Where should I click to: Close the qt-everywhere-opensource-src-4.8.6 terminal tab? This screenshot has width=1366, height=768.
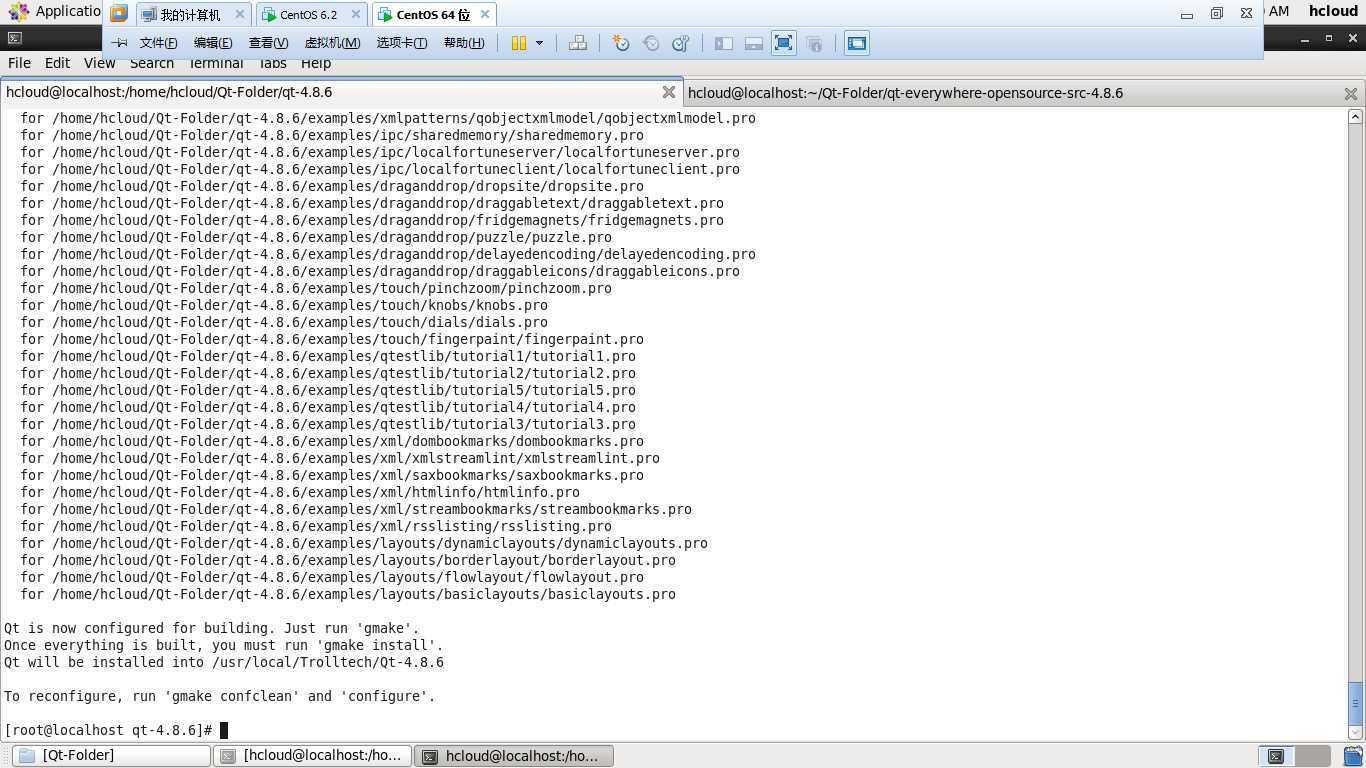1351,93
